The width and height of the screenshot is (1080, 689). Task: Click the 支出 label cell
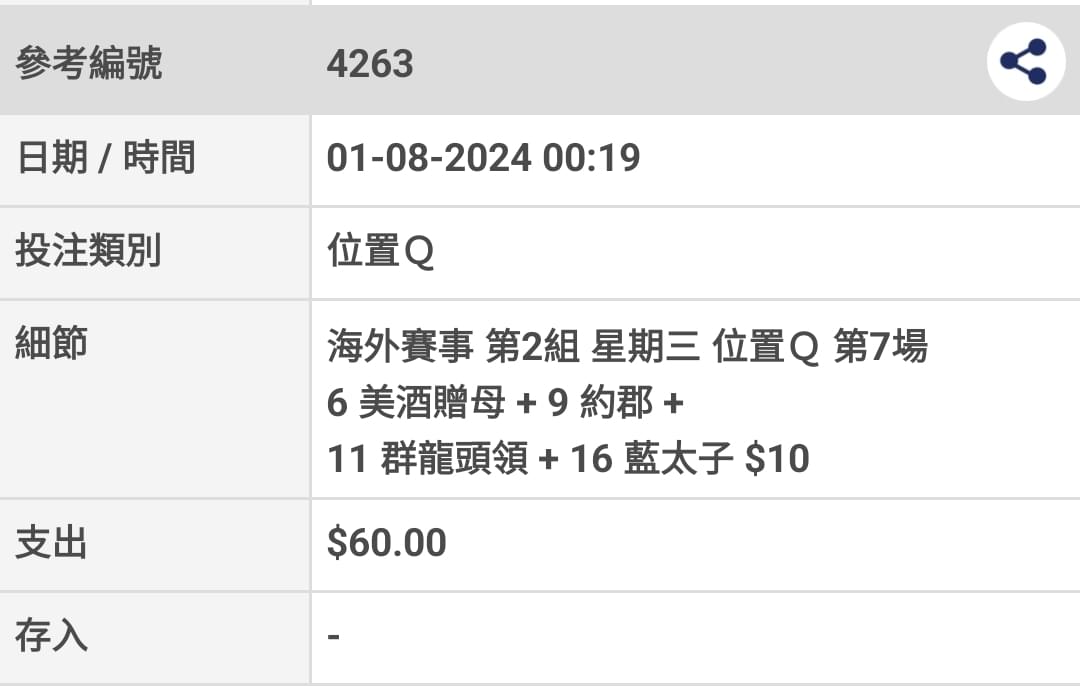point(155,544)
